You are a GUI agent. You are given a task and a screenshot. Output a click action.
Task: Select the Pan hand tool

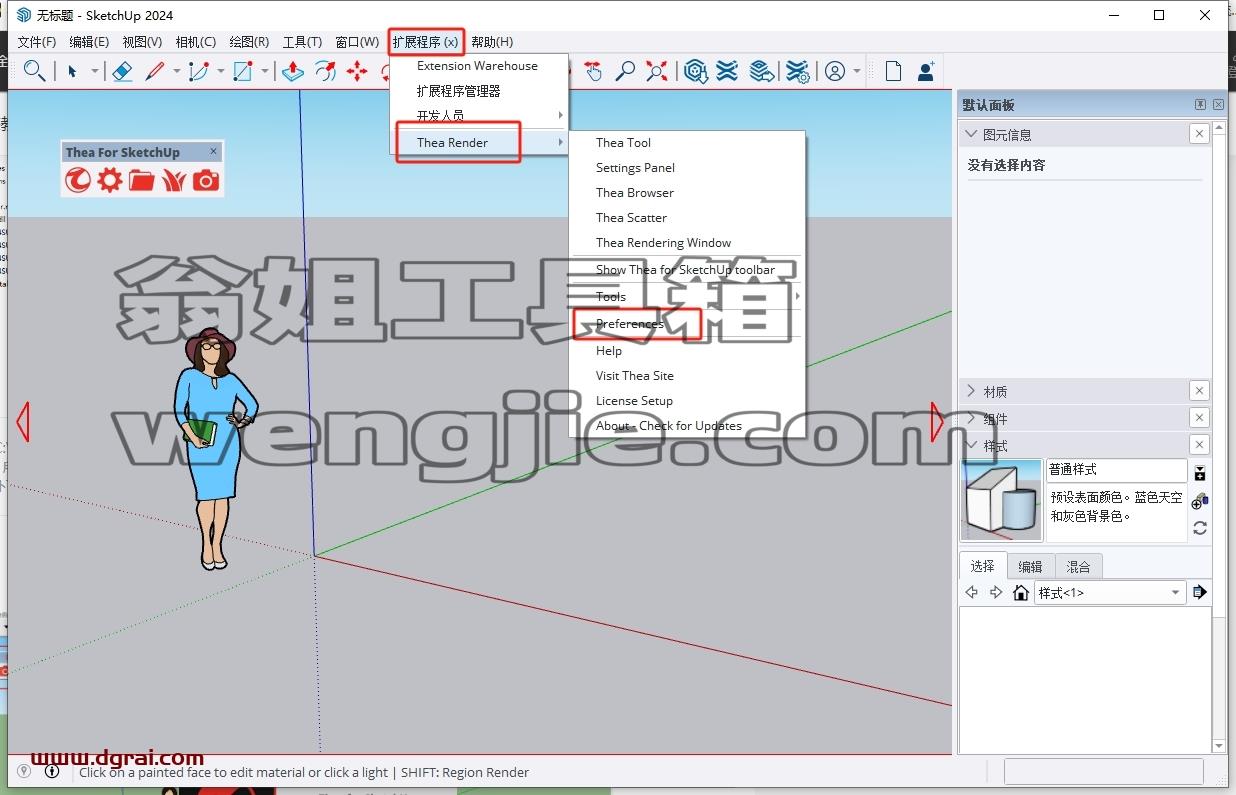593,71
